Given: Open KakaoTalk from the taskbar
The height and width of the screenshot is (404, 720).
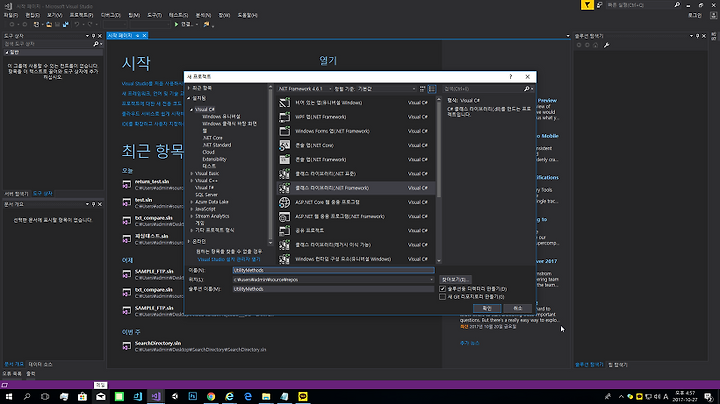Looking at the screenshot, I should pos(303,396).
